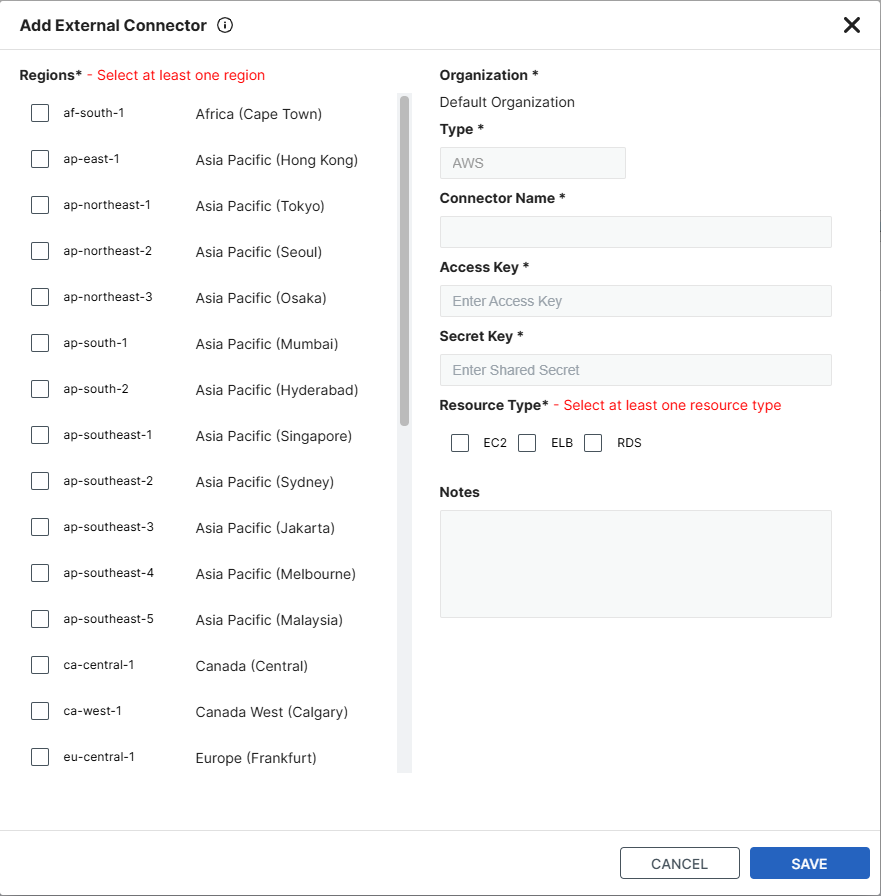Click the Connector Name input field
The image size is (881, 896).
click(635, 231)
